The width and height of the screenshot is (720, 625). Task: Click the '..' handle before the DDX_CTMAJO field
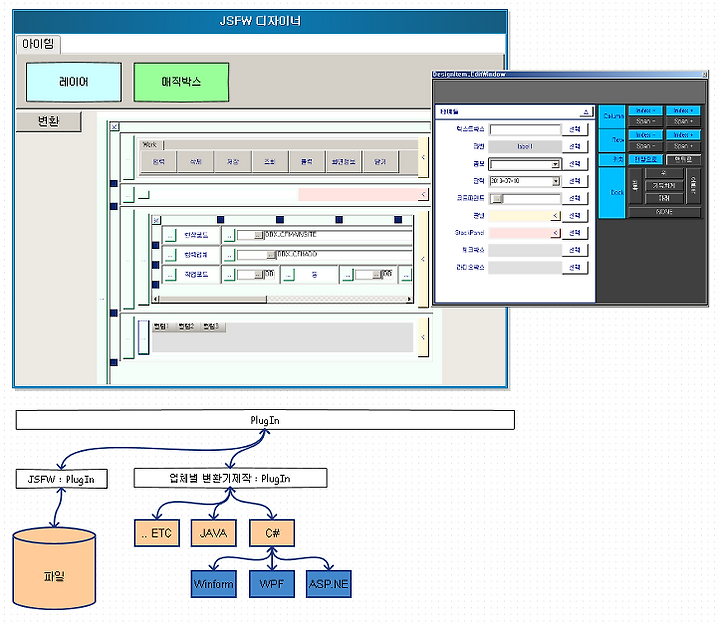[229, 255]
